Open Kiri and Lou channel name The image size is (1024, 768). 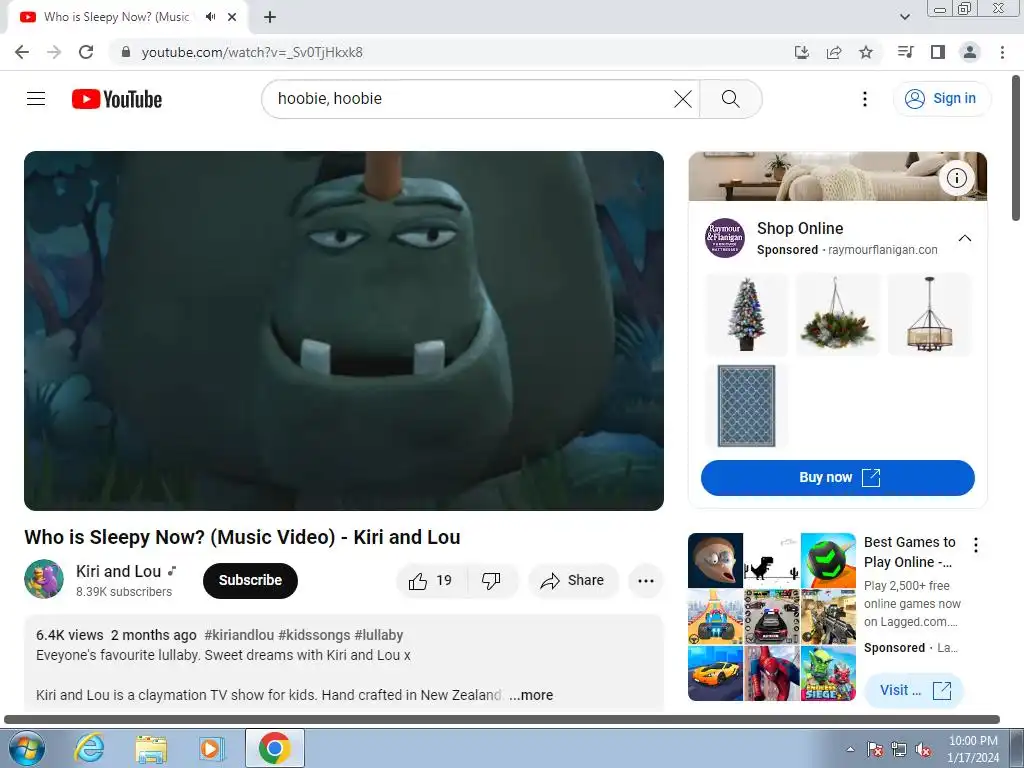click(118, 571)
